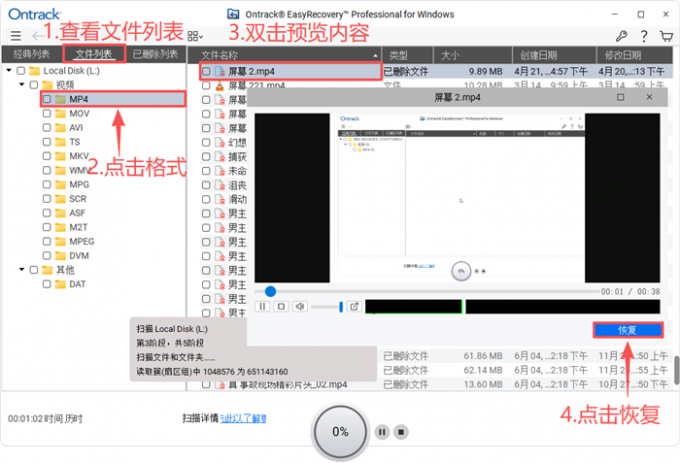Screen dimensions: 680x463
Task: Check the Local Disk (L:) checkbox
Action: [x=21, y=71]
